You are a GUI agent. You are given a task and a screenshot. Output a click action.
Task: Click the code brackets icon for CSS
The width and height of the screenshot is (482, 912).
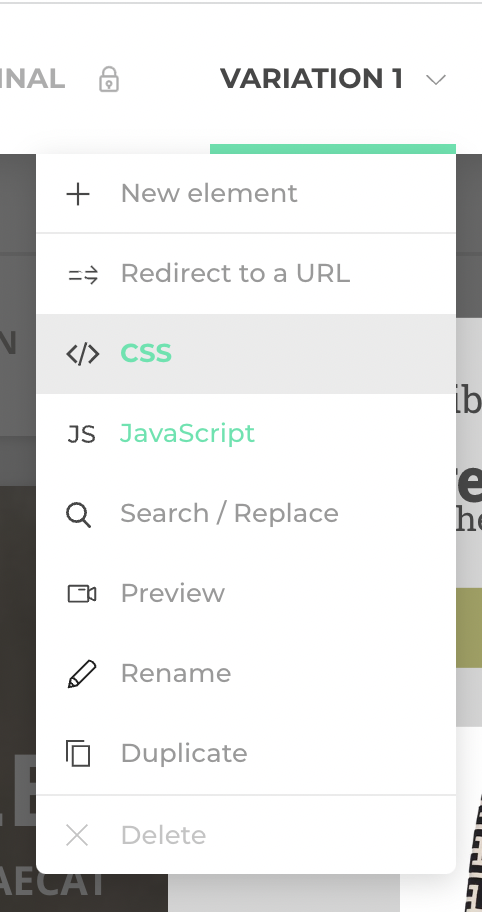[x=83, y=354]
